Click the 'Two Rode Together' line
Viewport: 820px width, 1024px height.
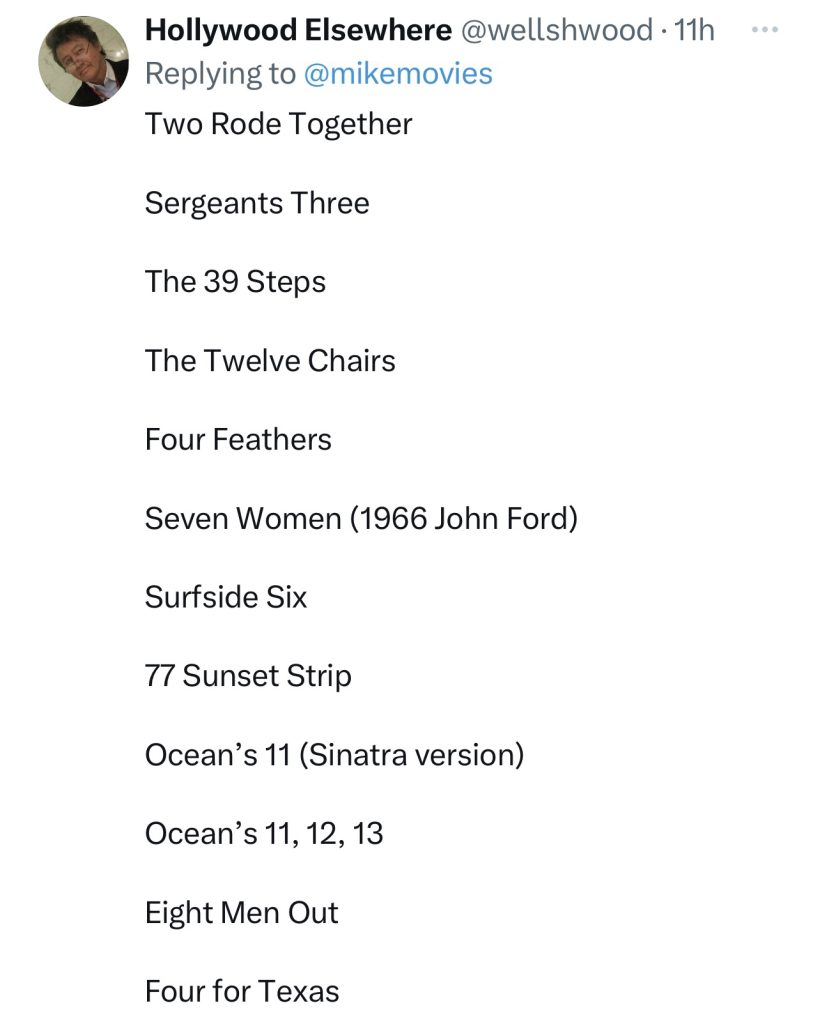click(x=278, y=124)
